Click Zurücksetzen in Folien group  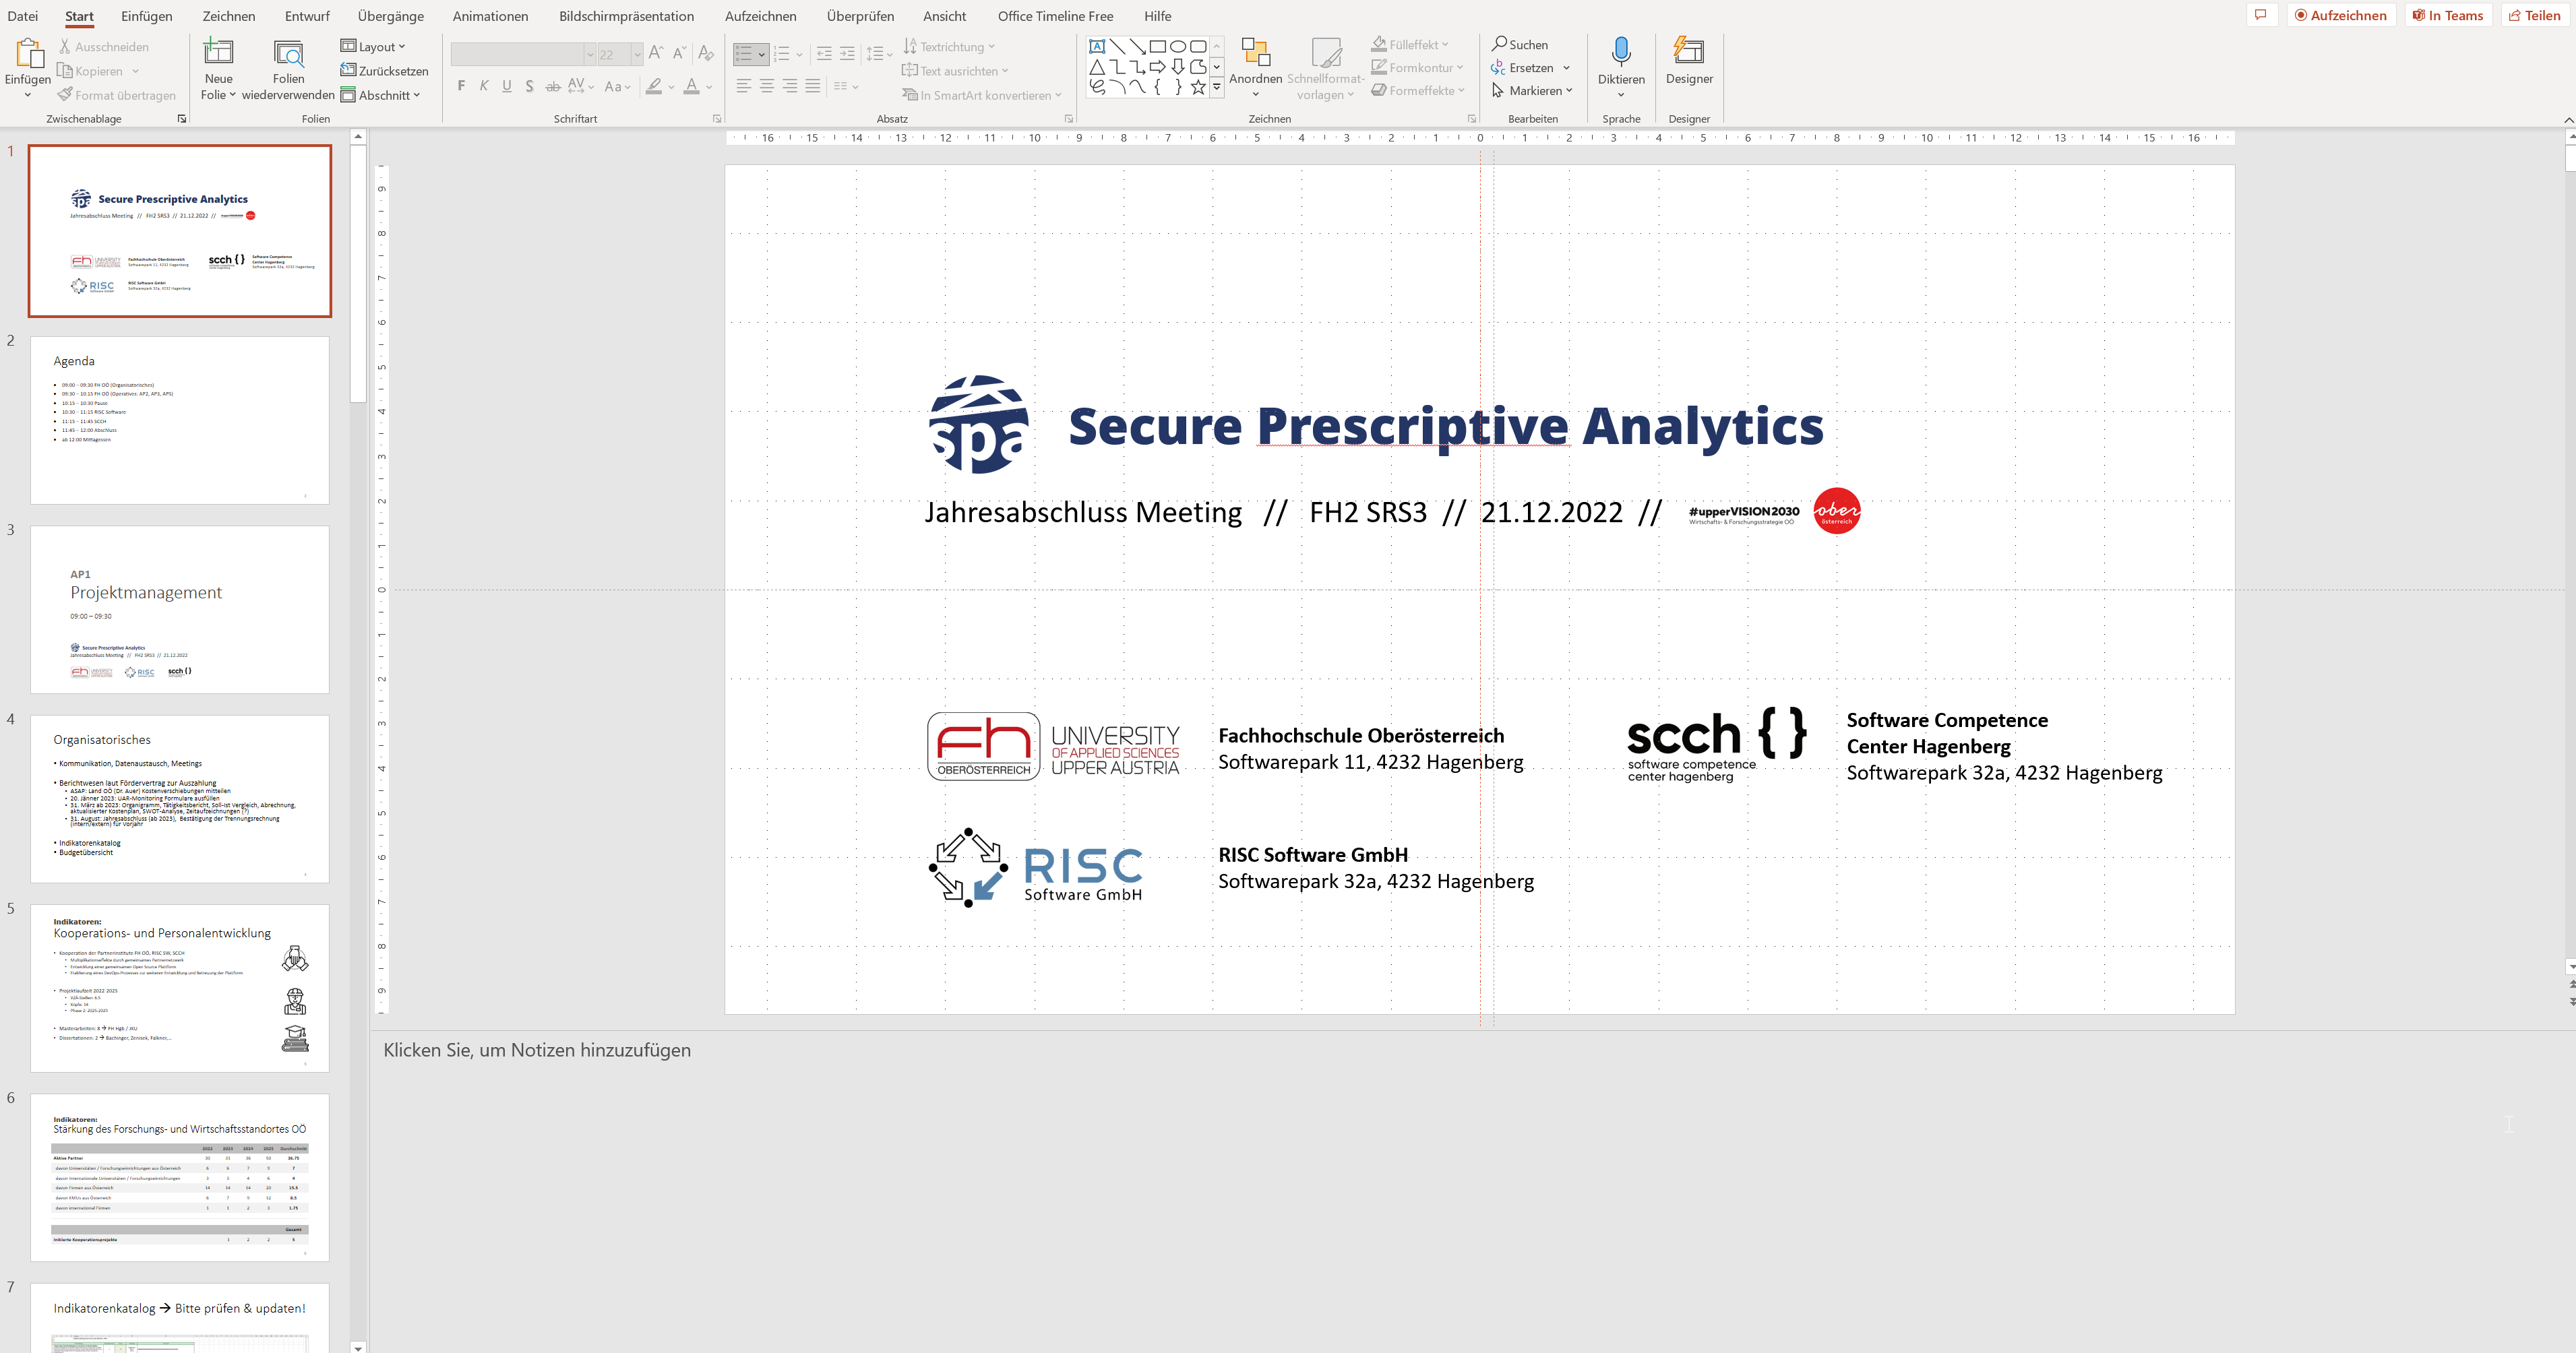click(x=384, y=70)
